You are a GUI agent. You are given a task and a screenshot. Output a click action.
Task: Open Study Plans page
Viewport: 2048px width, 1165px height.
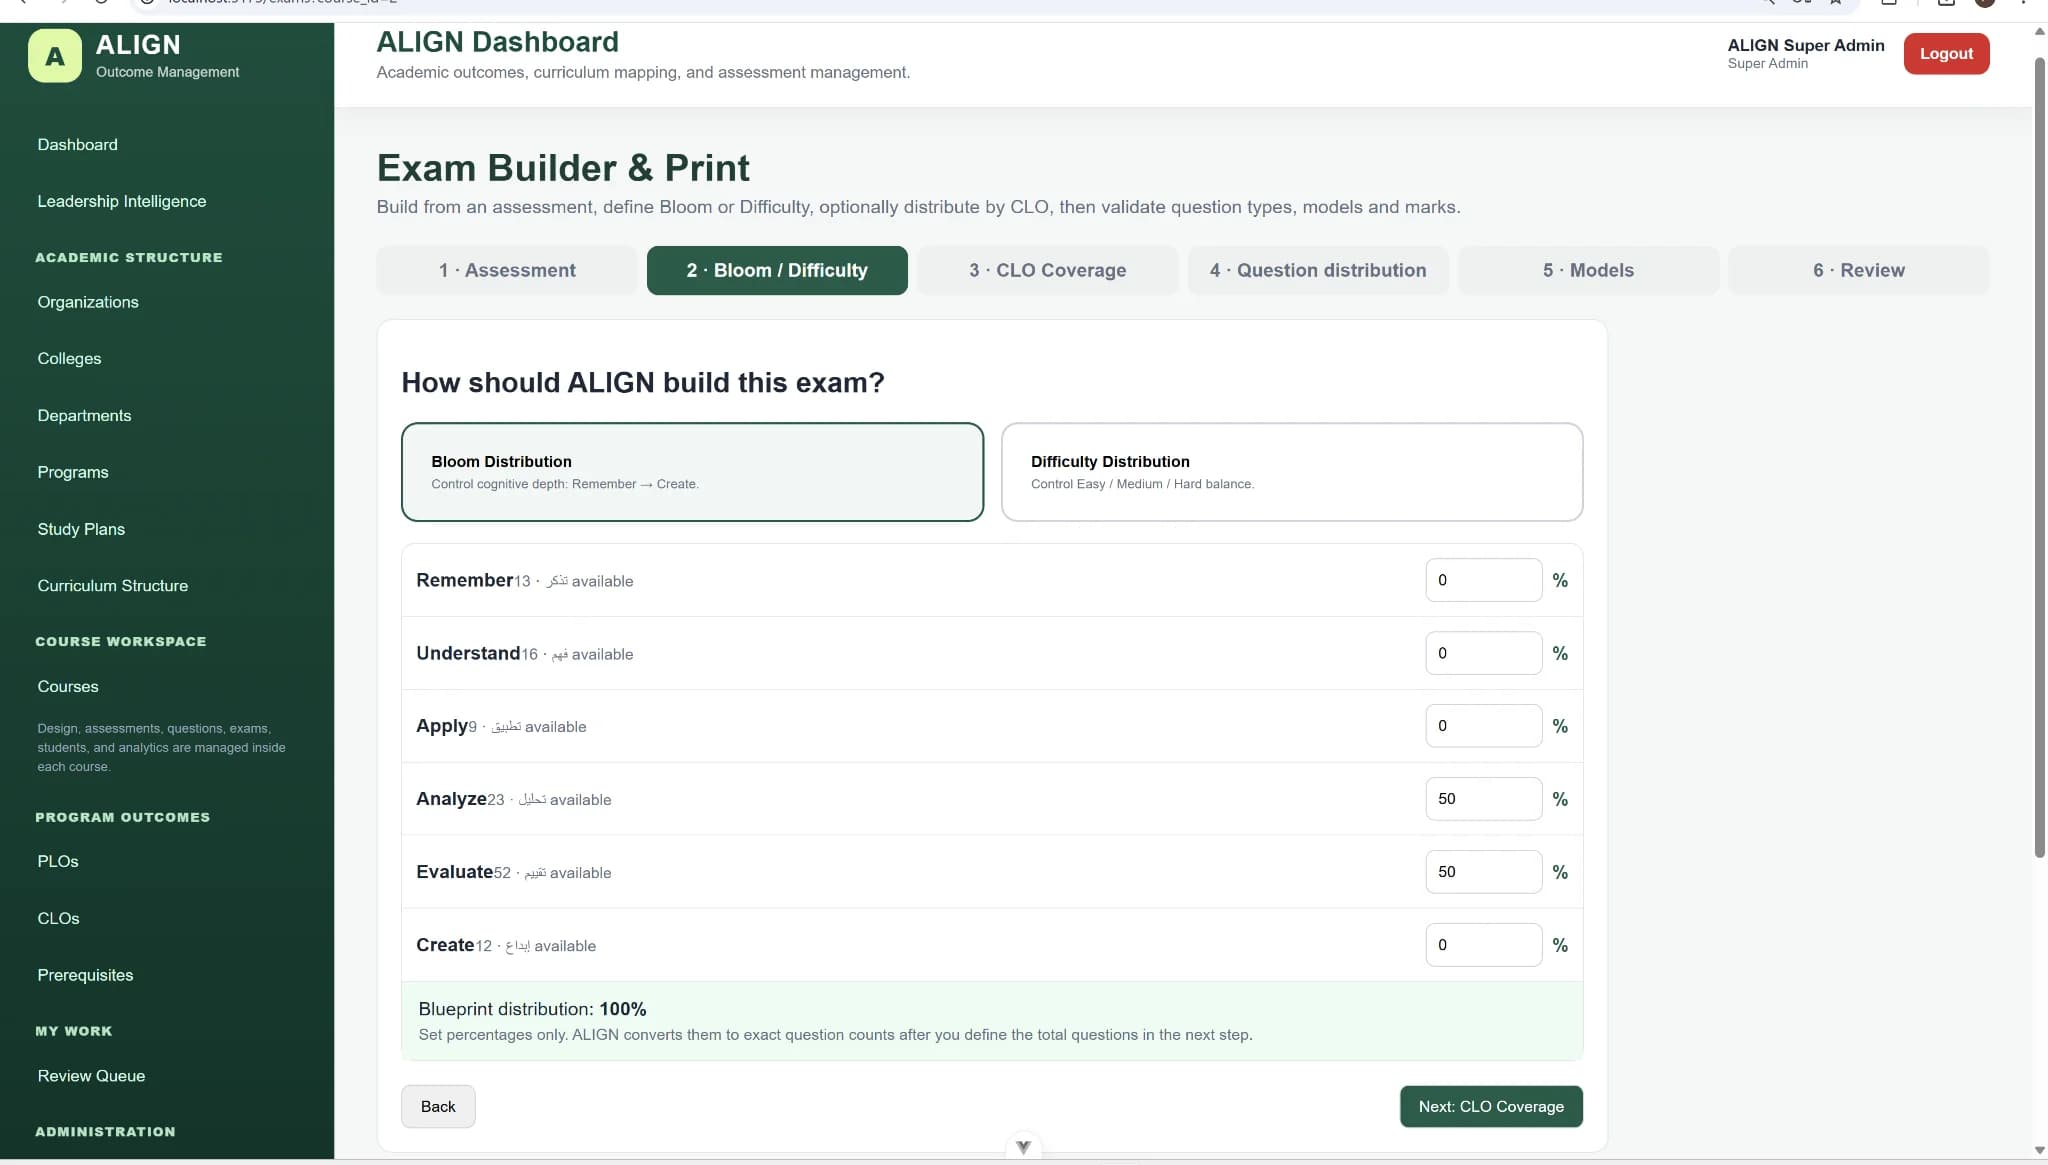click(x=81, y=529)
